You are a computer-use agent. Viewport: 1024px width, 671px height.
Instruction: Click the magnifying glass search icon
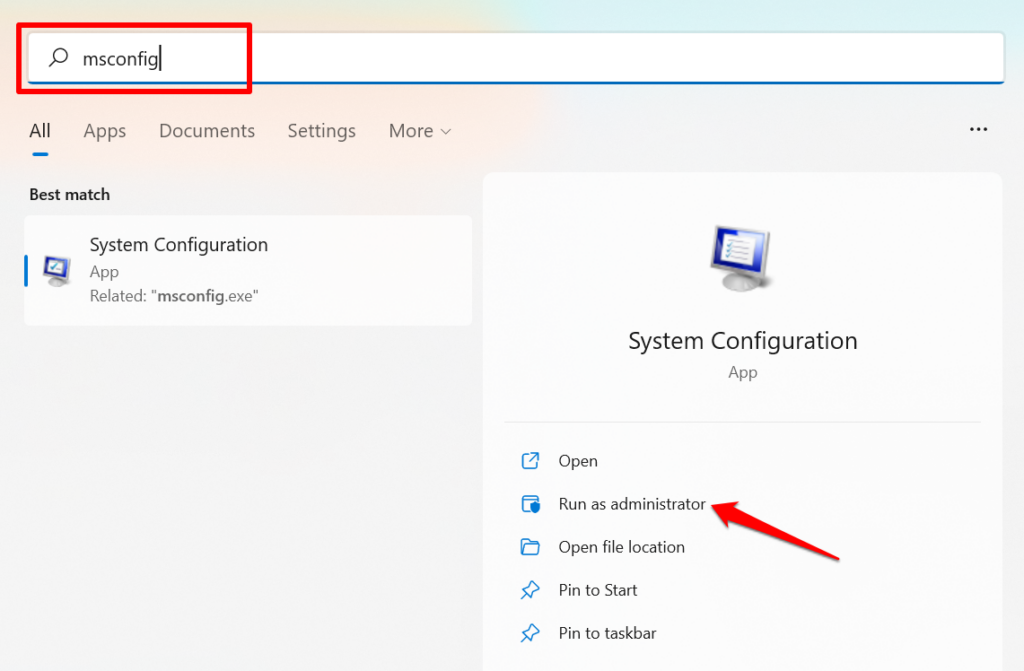point(58,57)
